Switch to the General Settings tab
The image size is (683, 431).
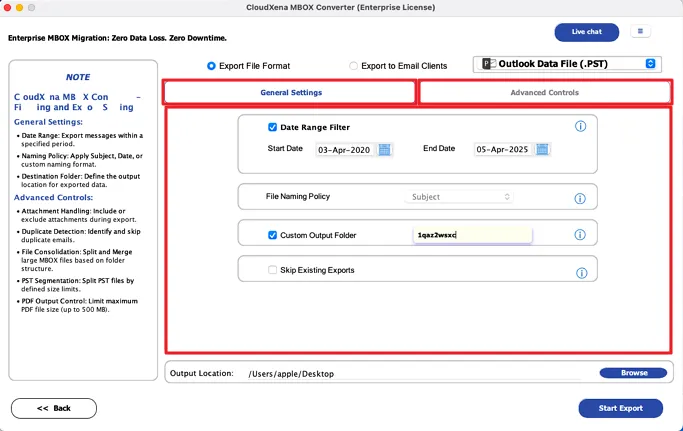pyautogui.click(x=290, y=92)
